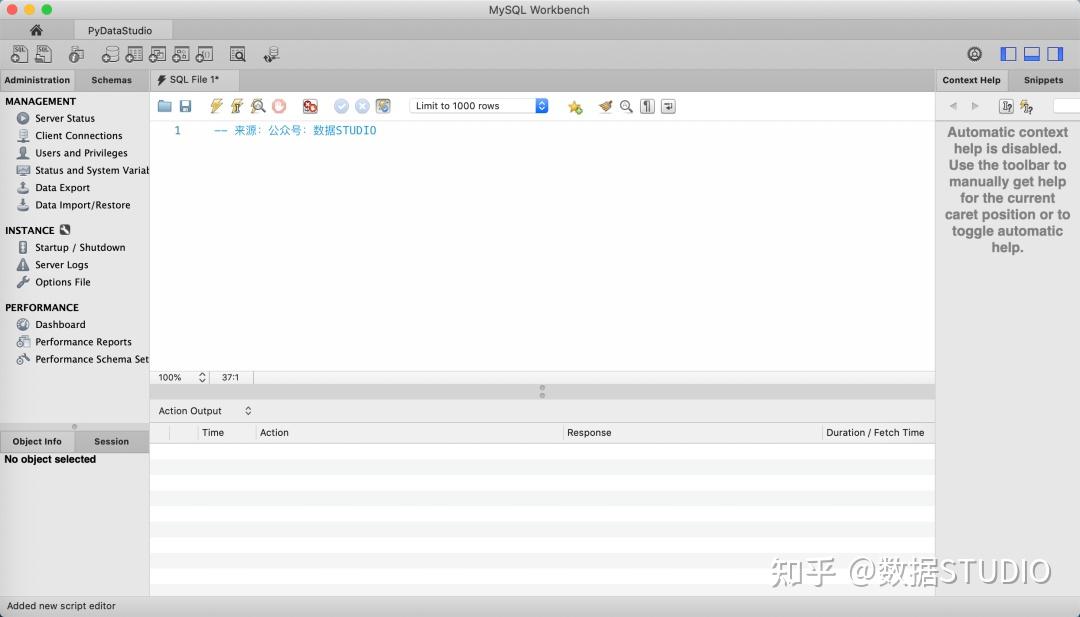Go forward in context help history
The image size is (1080, 617).
tap(975, 106)
